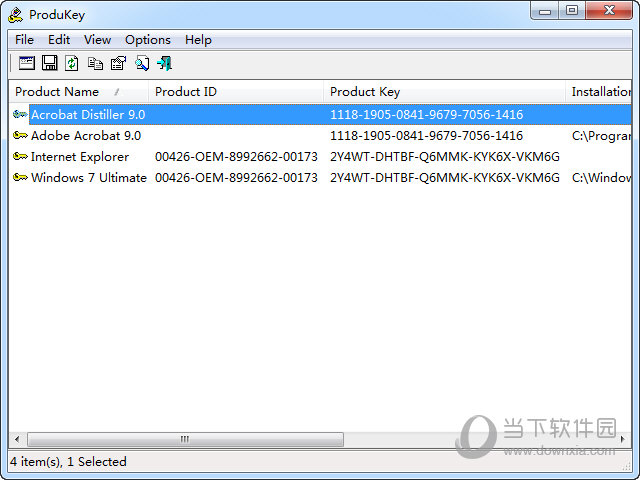
Task: Click the Refresh toolbar icon
Action: (x=72, y=63)
